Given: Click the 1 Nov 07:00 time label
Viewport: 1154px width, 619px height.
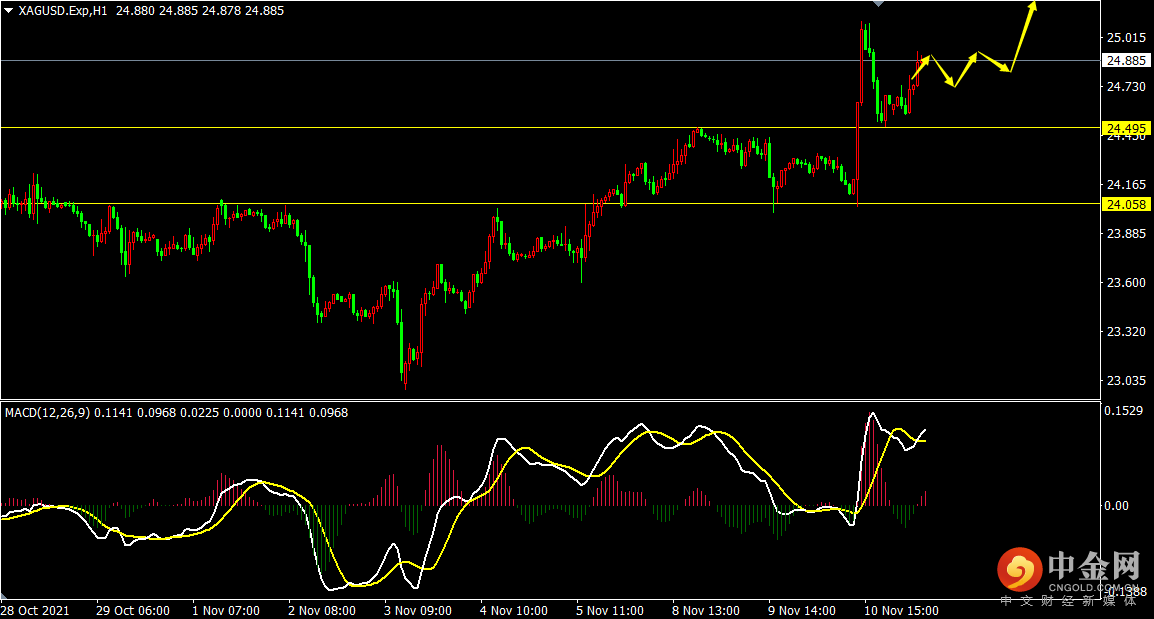Looking at the screenshot, I should click(x=226, y=611).
